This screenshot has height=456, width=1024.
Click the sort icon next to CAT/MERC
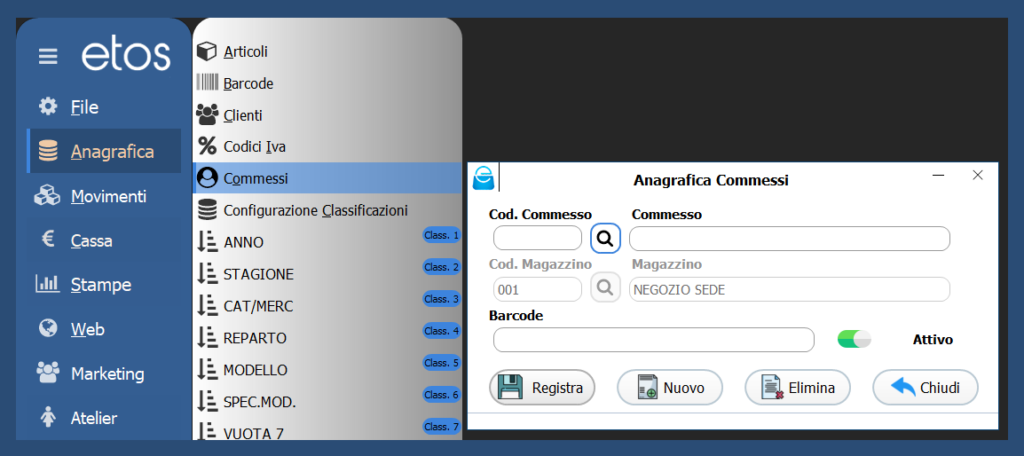[x=207, y=306]
